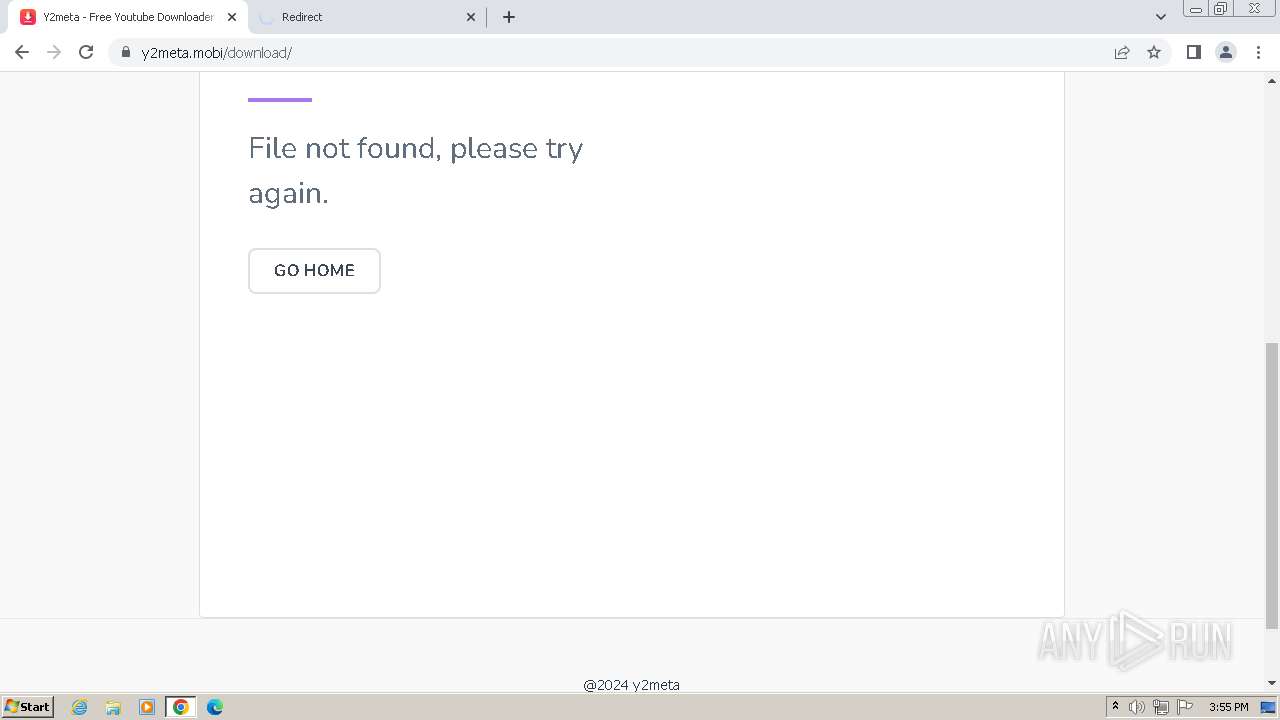
Task: Click the Chrome taskbar icon
Action: click(181, 707)
